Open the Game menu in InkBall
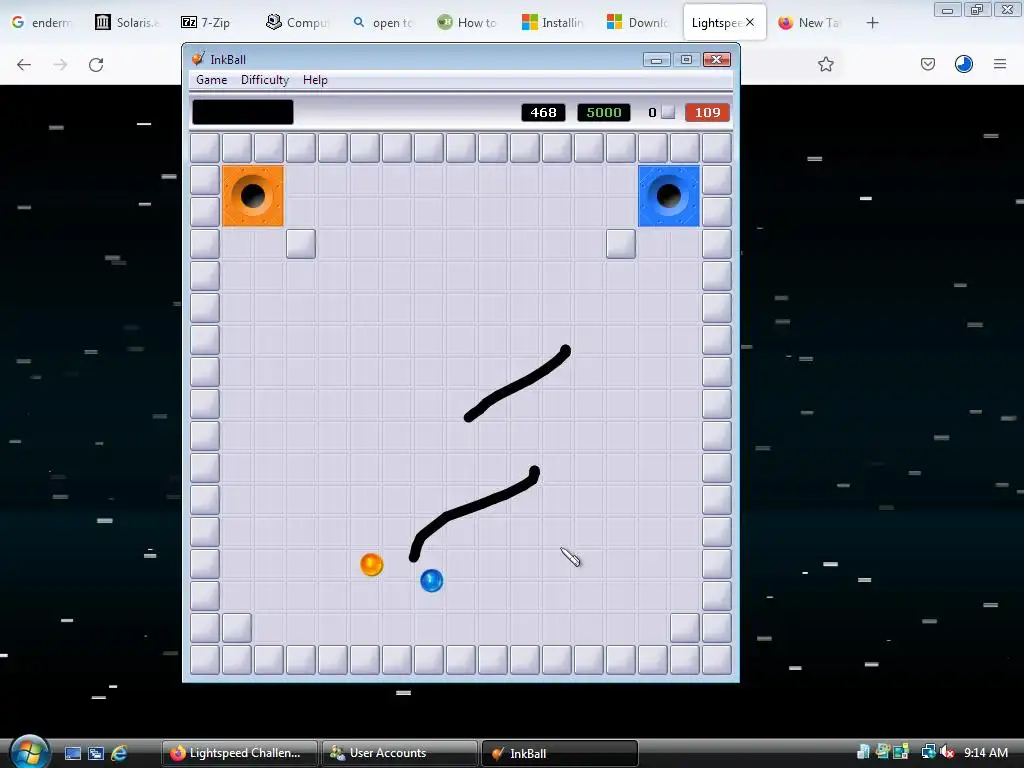1024x768 pixels. coord(212,80)
